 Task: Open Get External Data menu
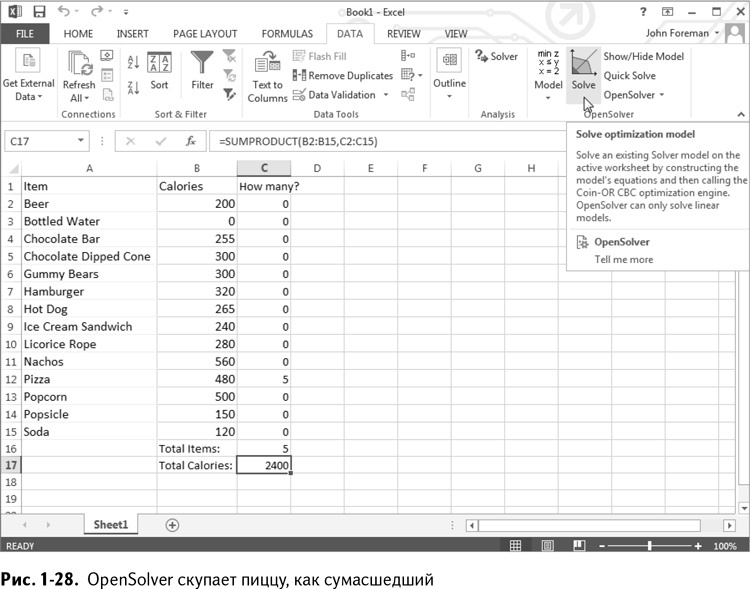click(28, 76)
